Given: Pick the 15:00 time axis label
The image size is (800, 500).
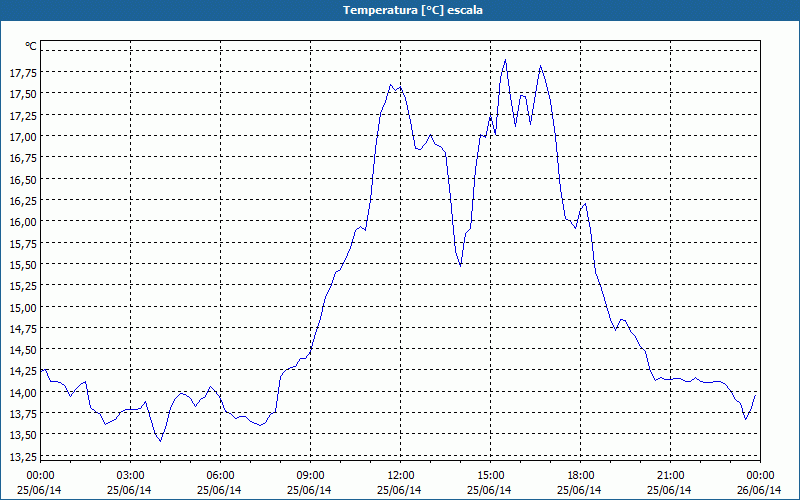Looking at the screenshot, I should coord(490,476).
